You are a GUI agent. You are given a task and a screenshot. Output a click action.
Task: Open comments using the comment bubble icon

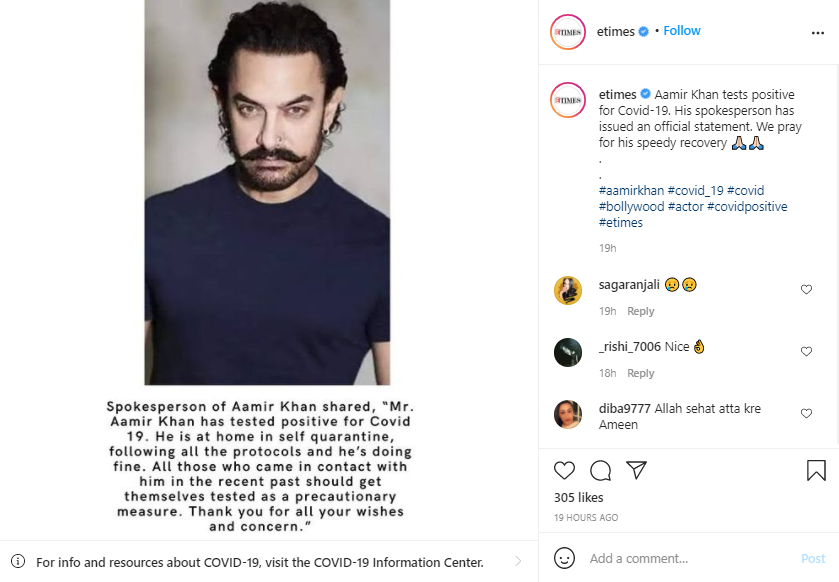pyautogui.click(x=599, y=470)
